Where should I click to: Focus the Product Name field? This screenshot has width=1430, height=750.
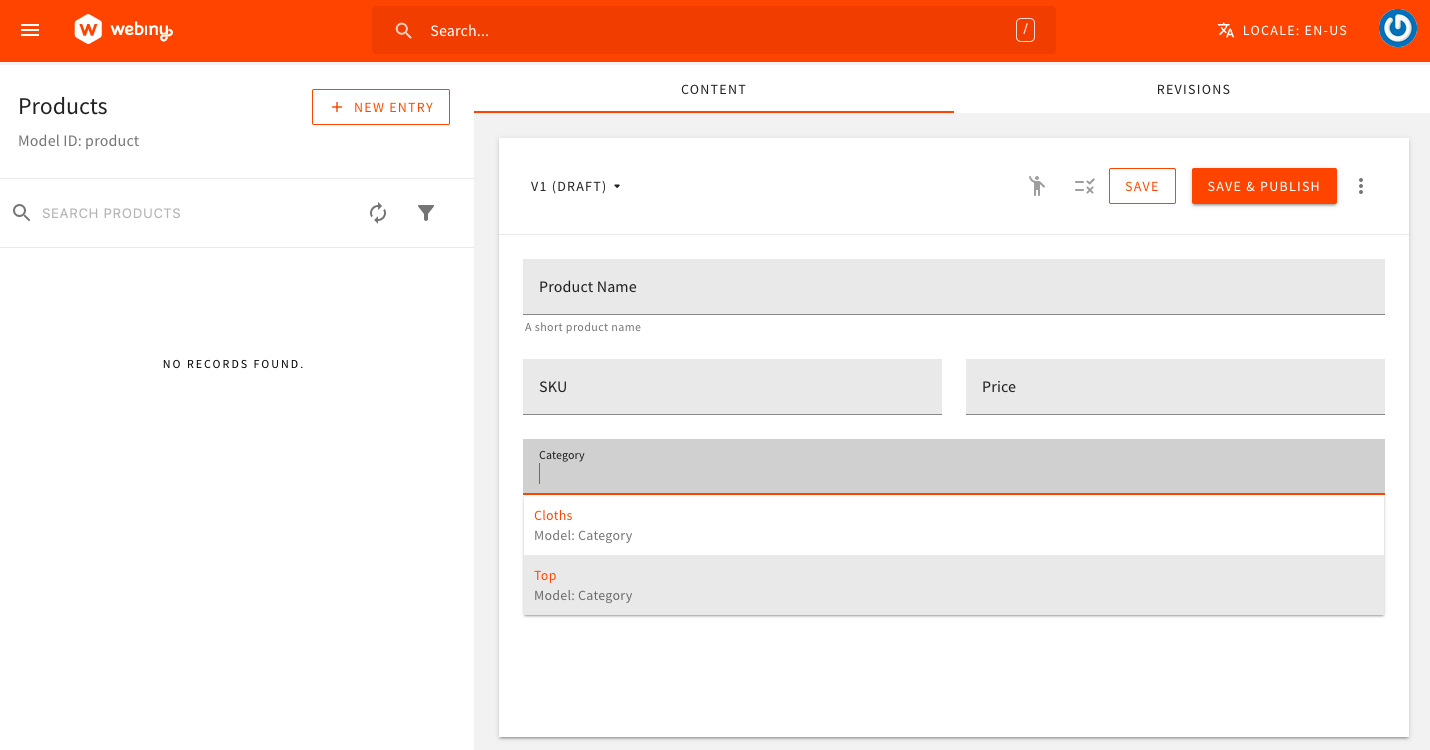pyautogui.click(x=953, y=287)
